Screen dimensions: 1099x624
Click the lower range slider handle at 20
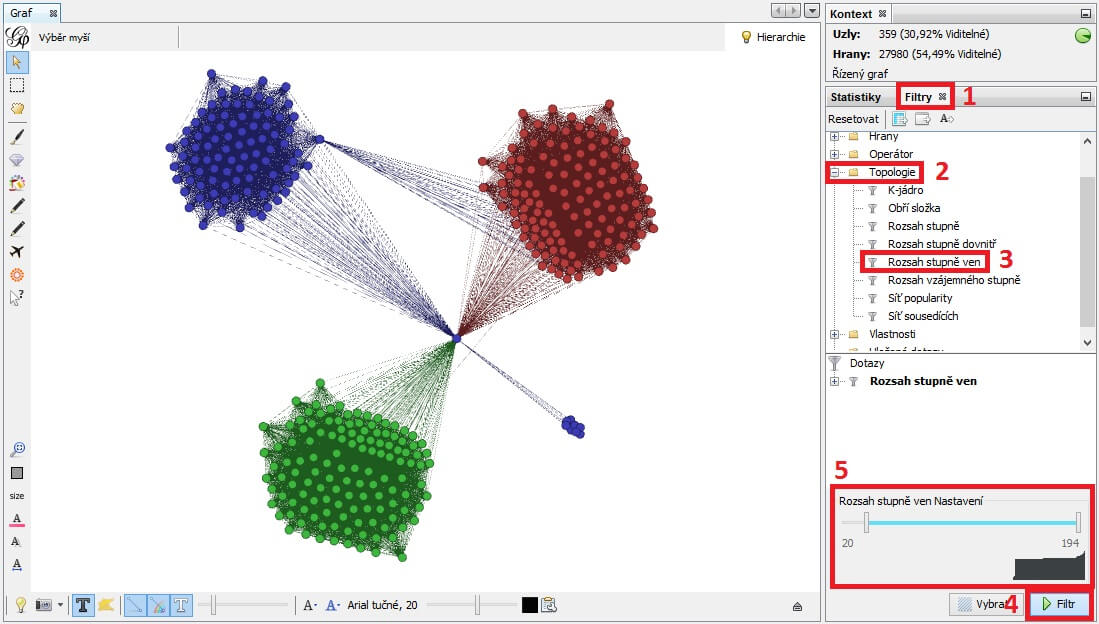pos(866,522)
